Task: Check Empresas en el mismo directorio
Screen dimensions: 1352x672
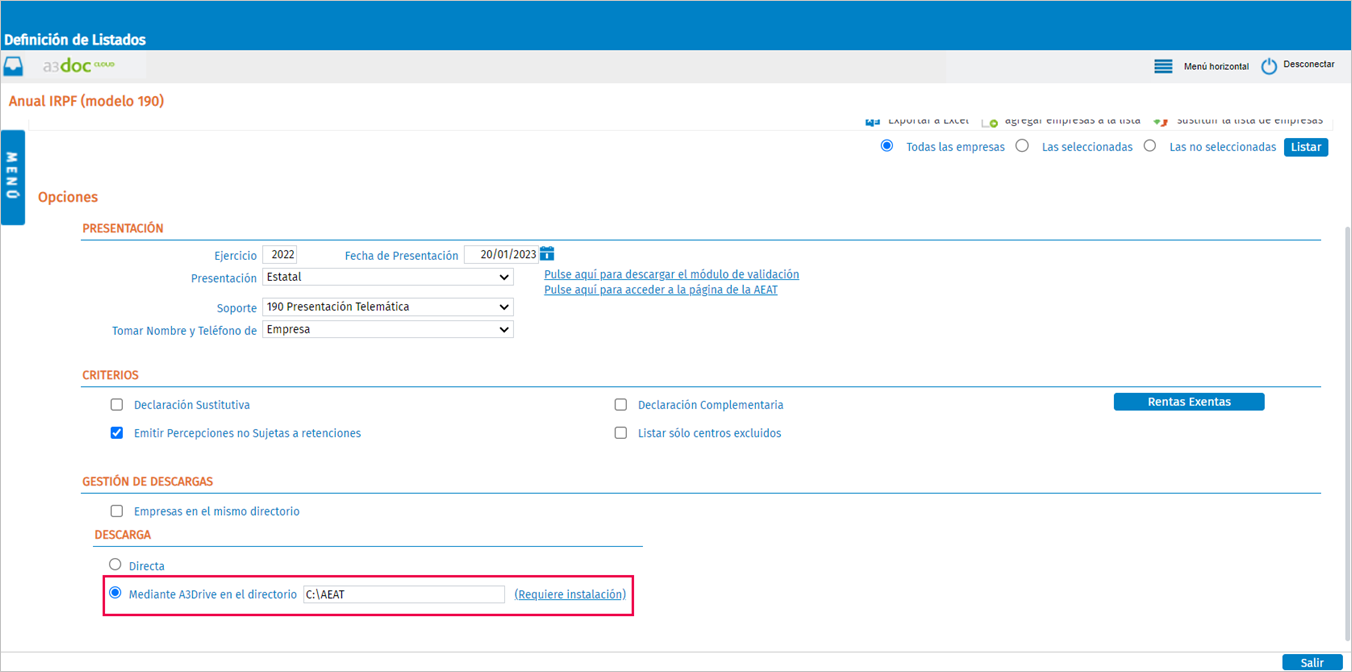Action: (117, 511)
